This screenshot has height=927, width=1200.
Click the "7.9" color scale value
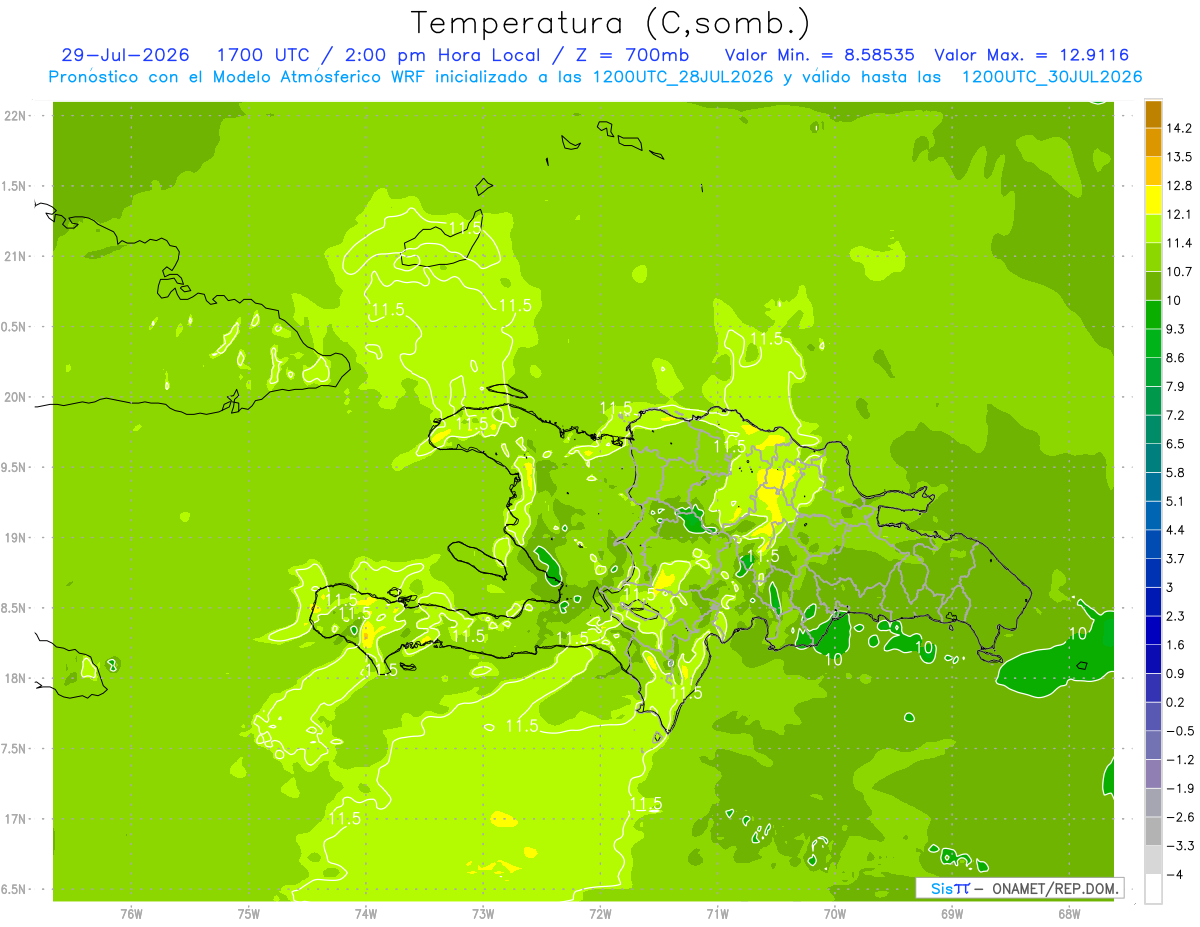(x=1177, y=386)
